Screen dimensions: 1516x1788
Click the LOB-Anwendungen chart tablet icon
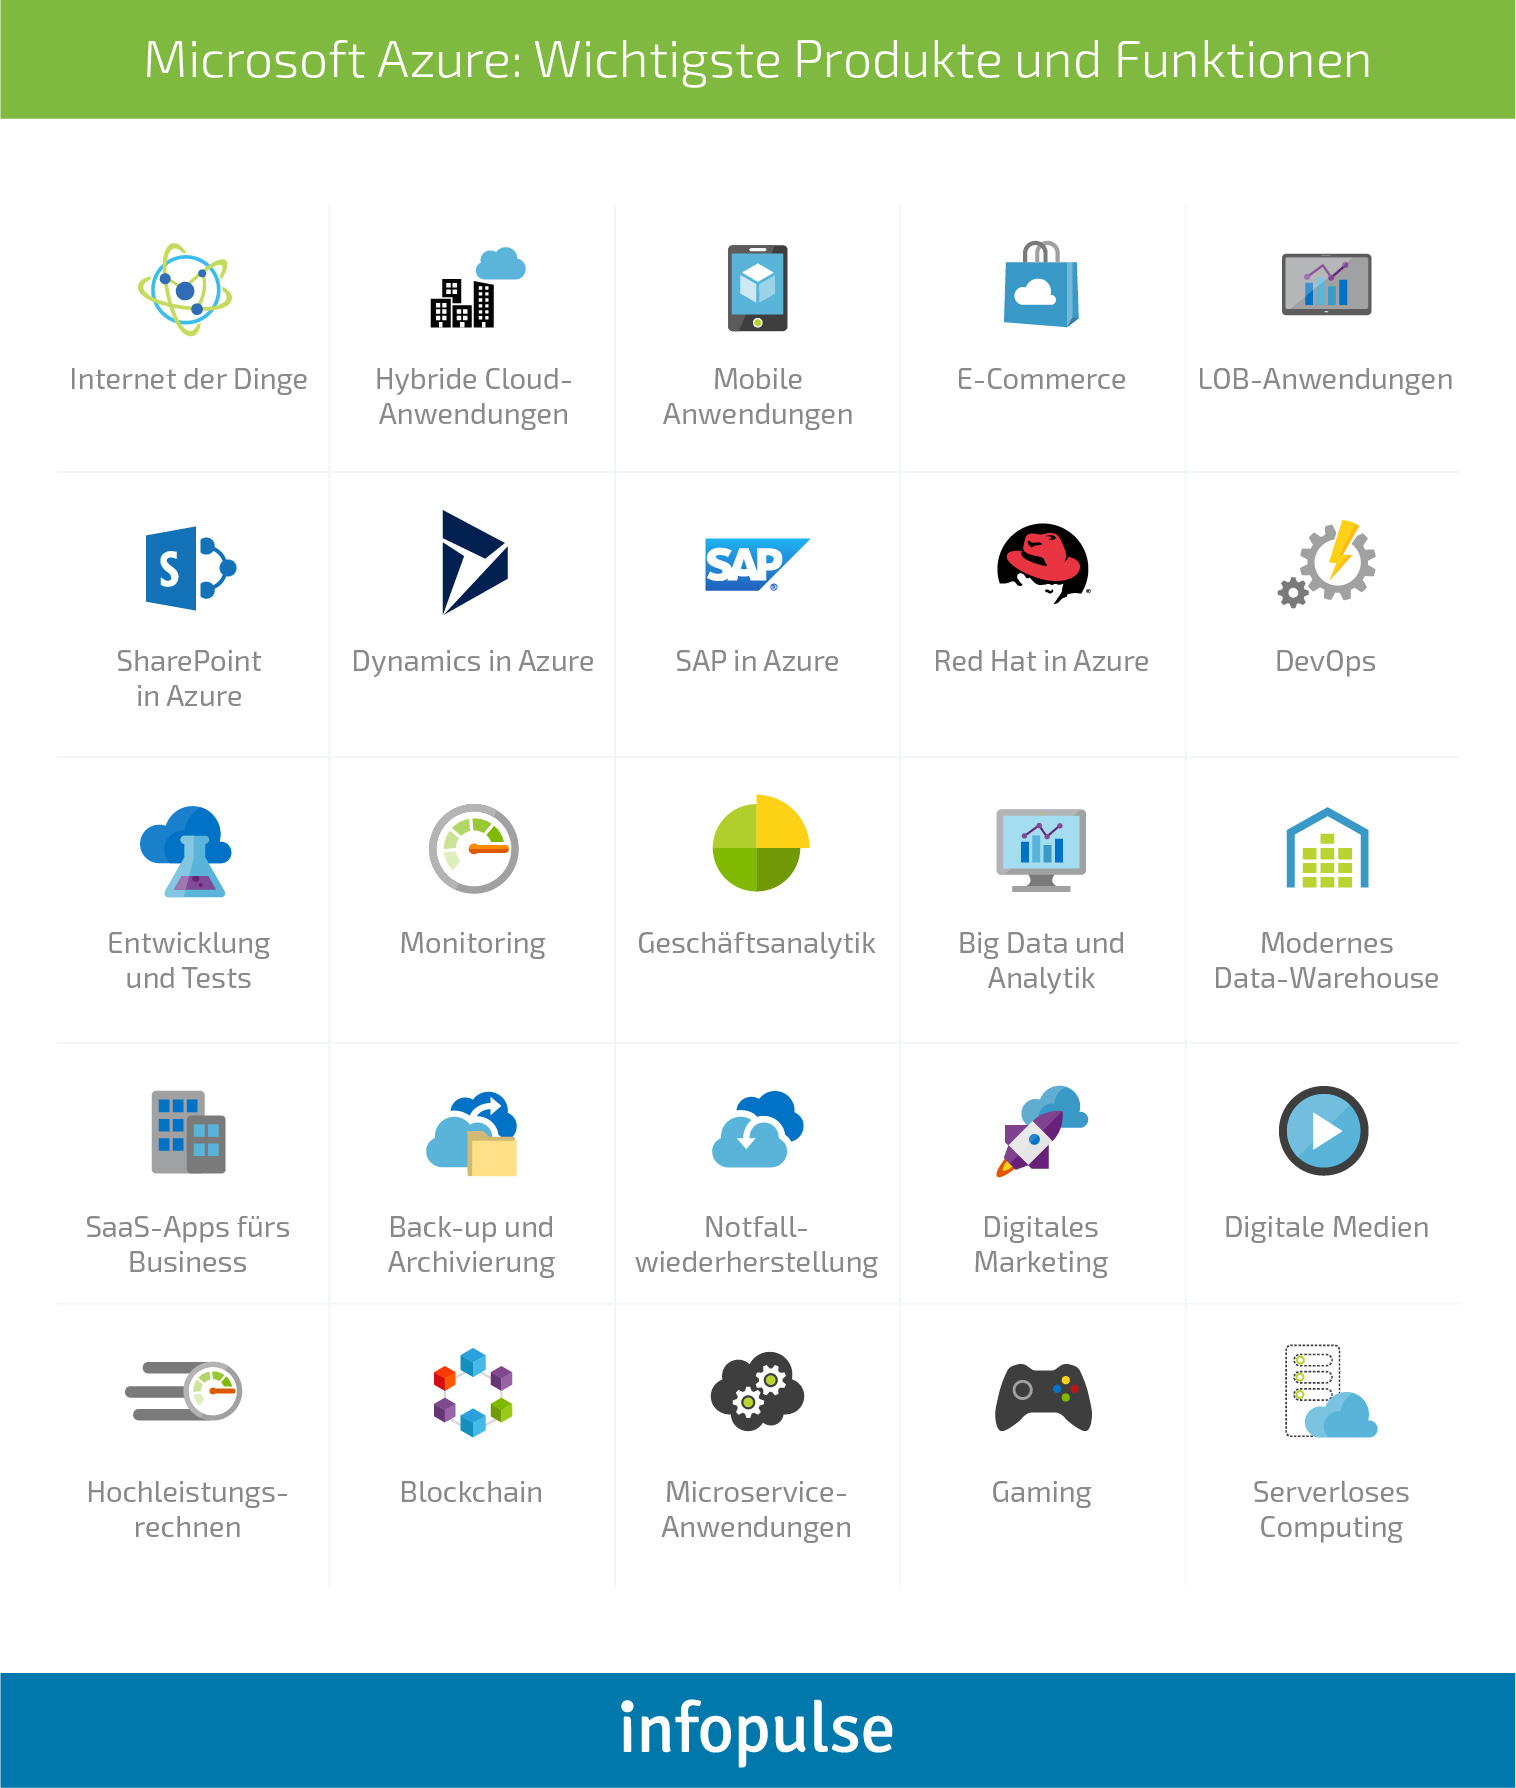point(1326,285)
